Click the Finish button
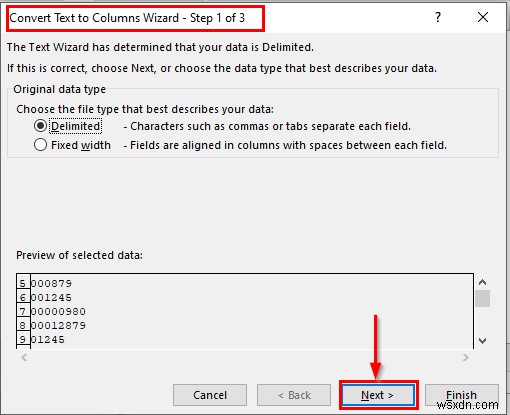Screen dimensions: 510x415 click(462, 395)
